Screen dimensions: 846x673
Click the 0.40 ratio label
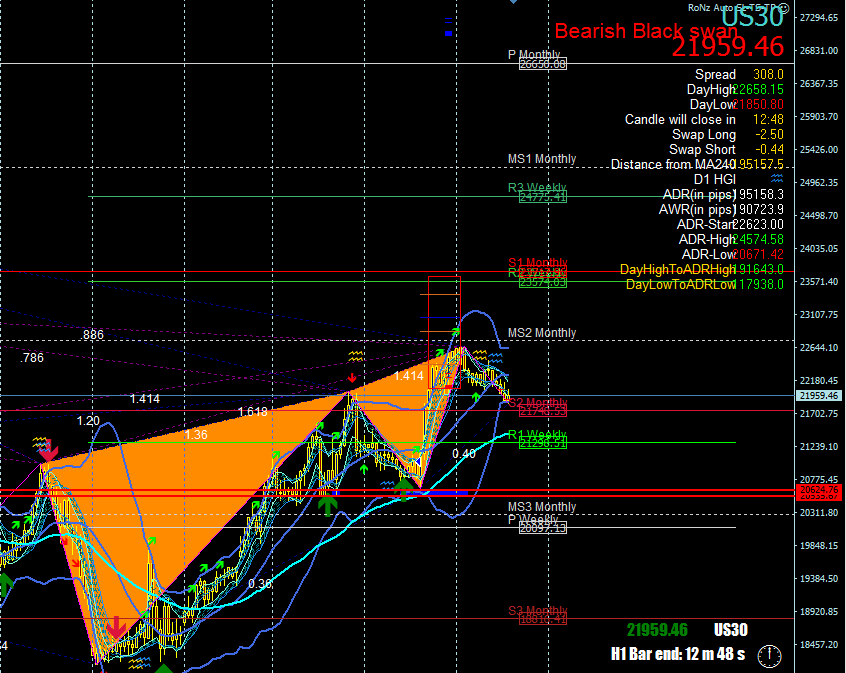pyautogui.click(x=464, y=454)
